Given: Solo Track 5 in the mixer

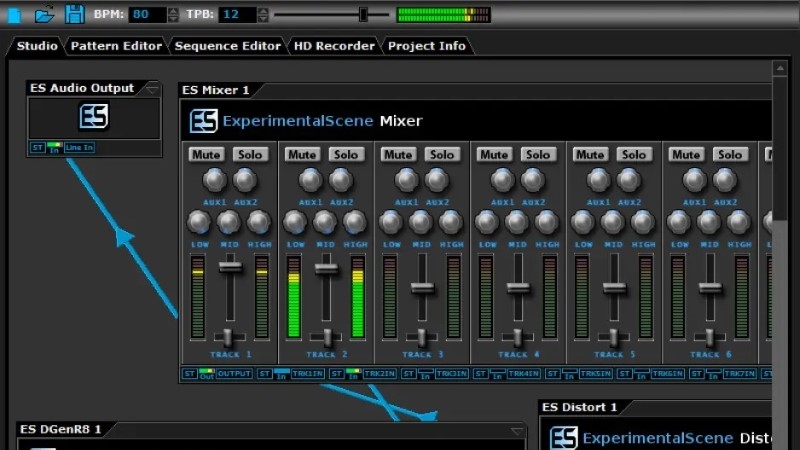Looking at the screenshot, I should point(634,155).
